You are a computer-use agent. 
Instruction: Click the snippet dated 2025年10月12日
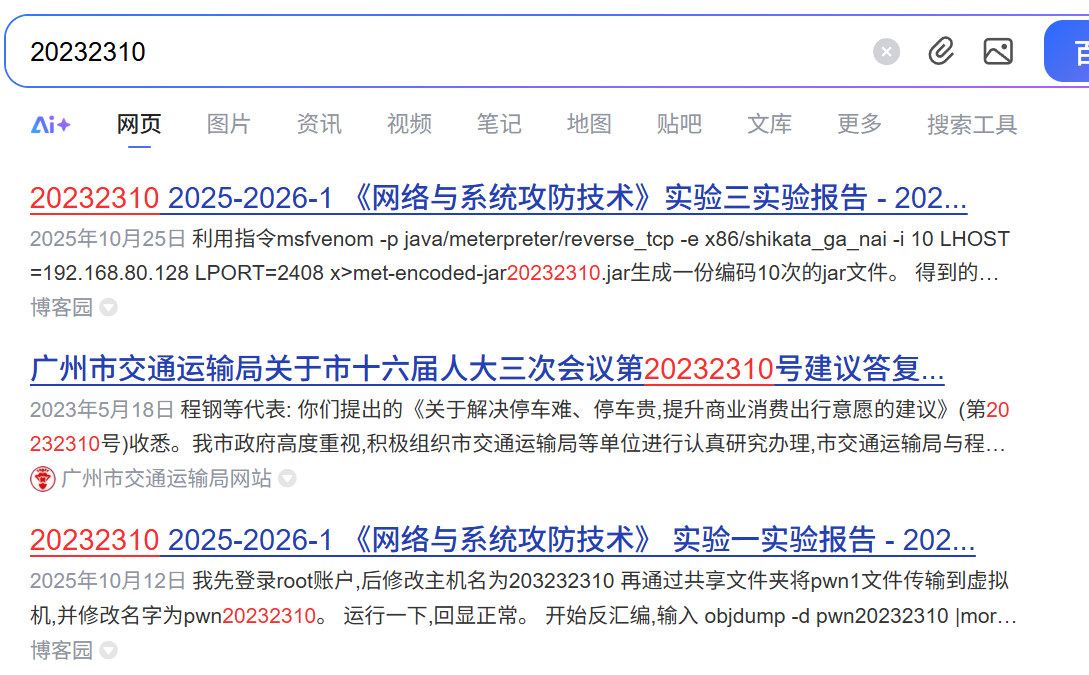pos(523,598)
